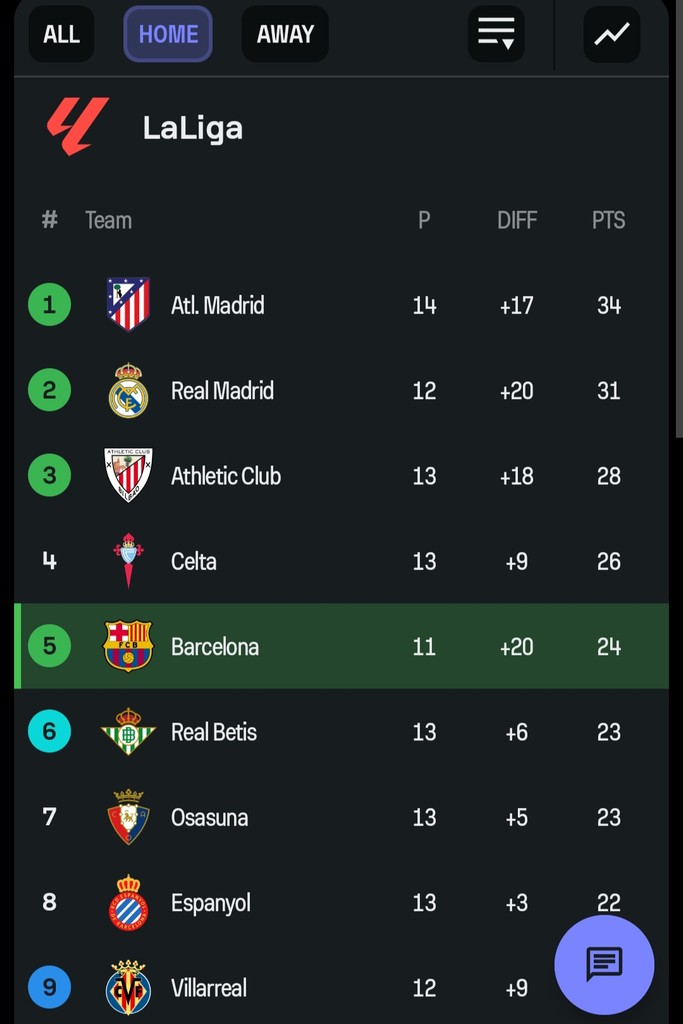The width and height of the screenshot is (683, 1024).
Task: Open the LaLiga league title
Action: point(192,128)
